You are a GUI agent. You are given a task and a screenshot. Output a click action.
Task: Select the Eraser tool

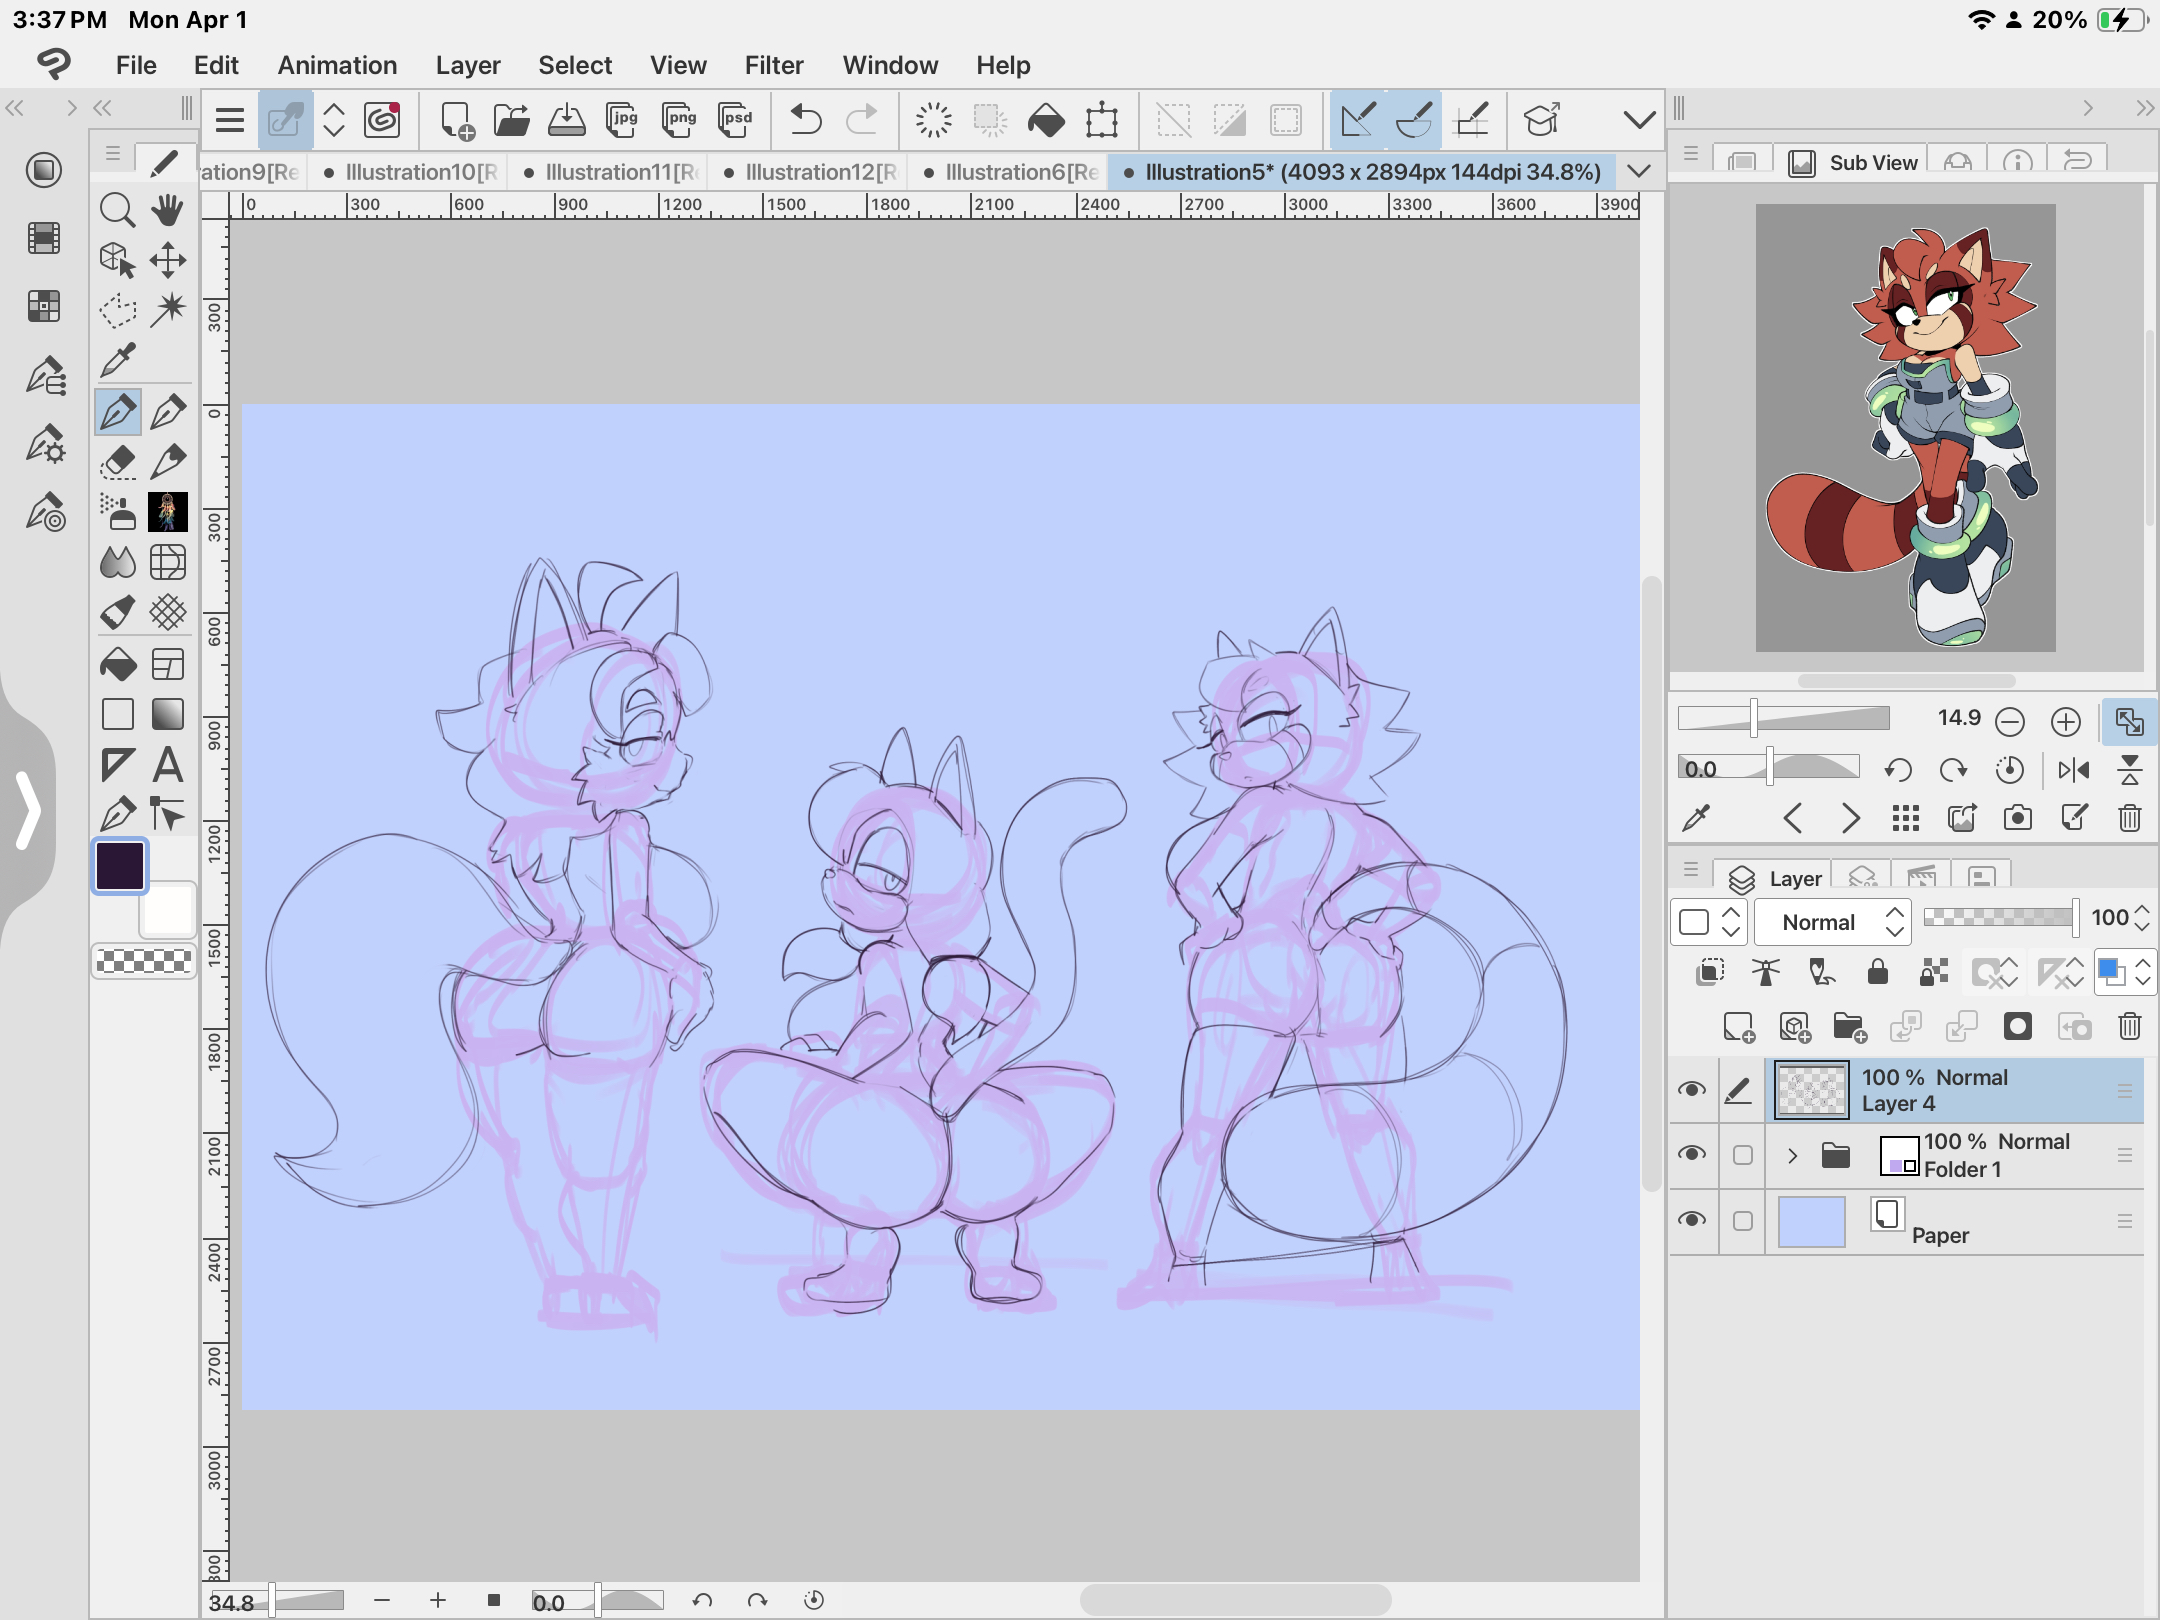pos(118,461)
